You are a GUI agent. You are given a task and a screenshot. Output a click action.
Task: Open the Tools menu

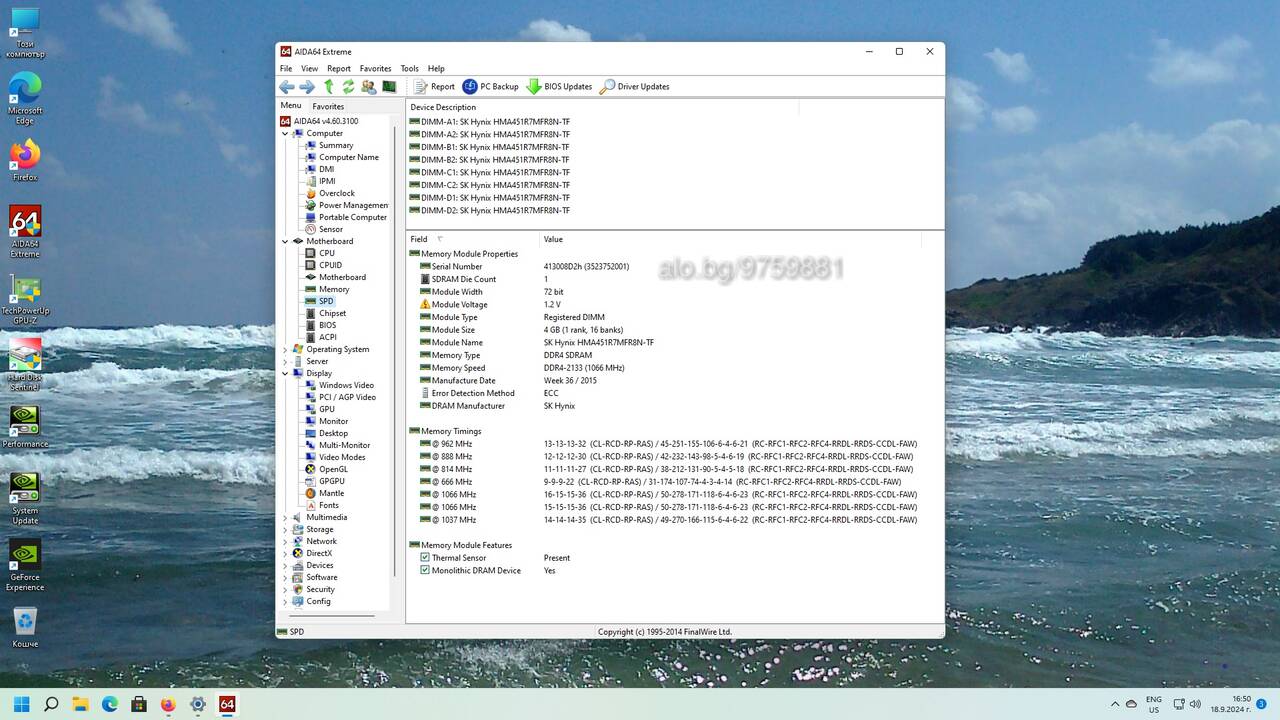(410, 69)
